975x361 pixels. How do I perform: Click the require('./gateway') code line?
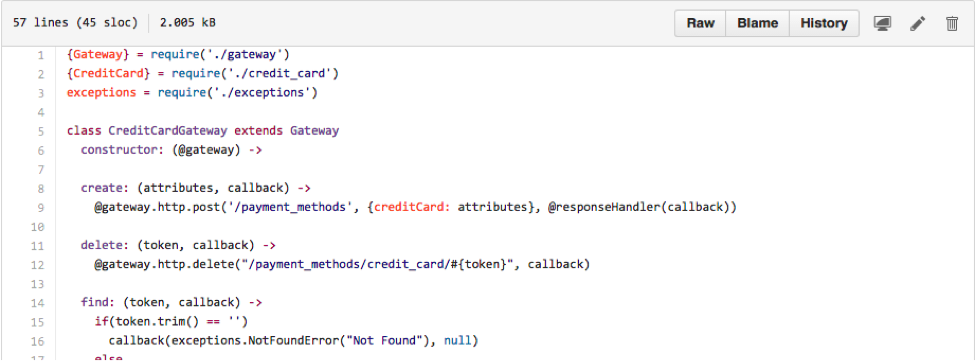[178, 55]
